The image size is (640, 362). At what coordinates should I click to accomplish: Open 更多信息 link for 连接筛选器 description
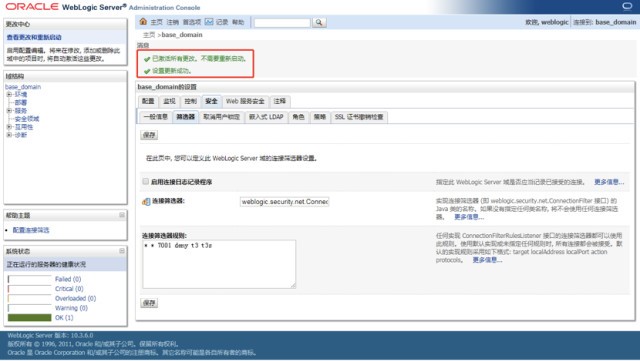pos(469,217)
